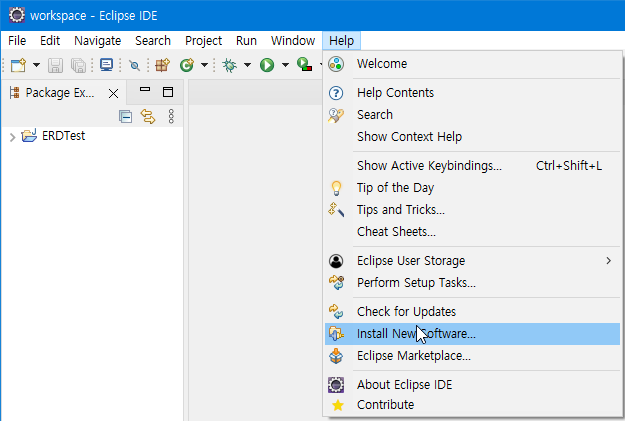Choose Eclipse Marketplace
The height and width of the screenshot is (421, 625).
472,356
